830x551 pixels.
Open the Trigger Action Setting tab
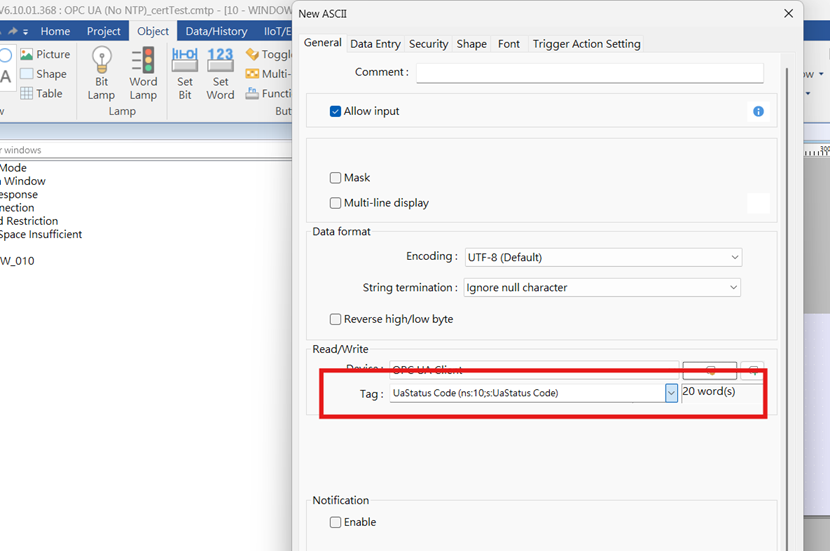(x=587, y=44)
